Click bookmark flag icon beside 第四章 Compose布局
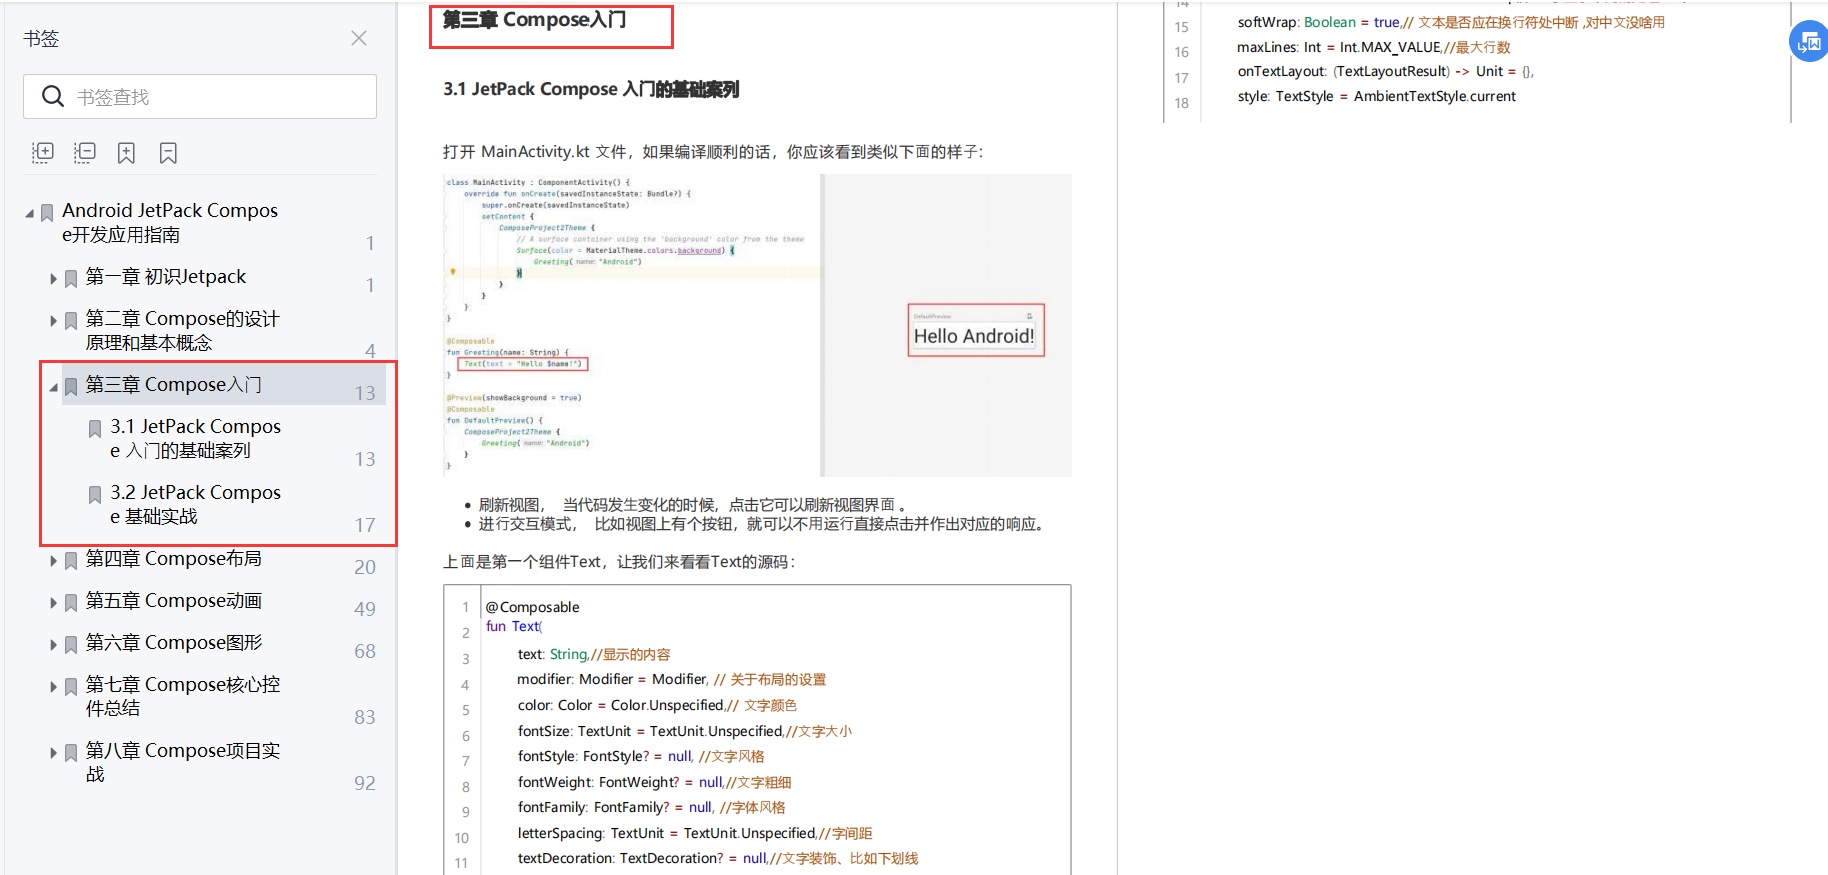 [71, 561]
